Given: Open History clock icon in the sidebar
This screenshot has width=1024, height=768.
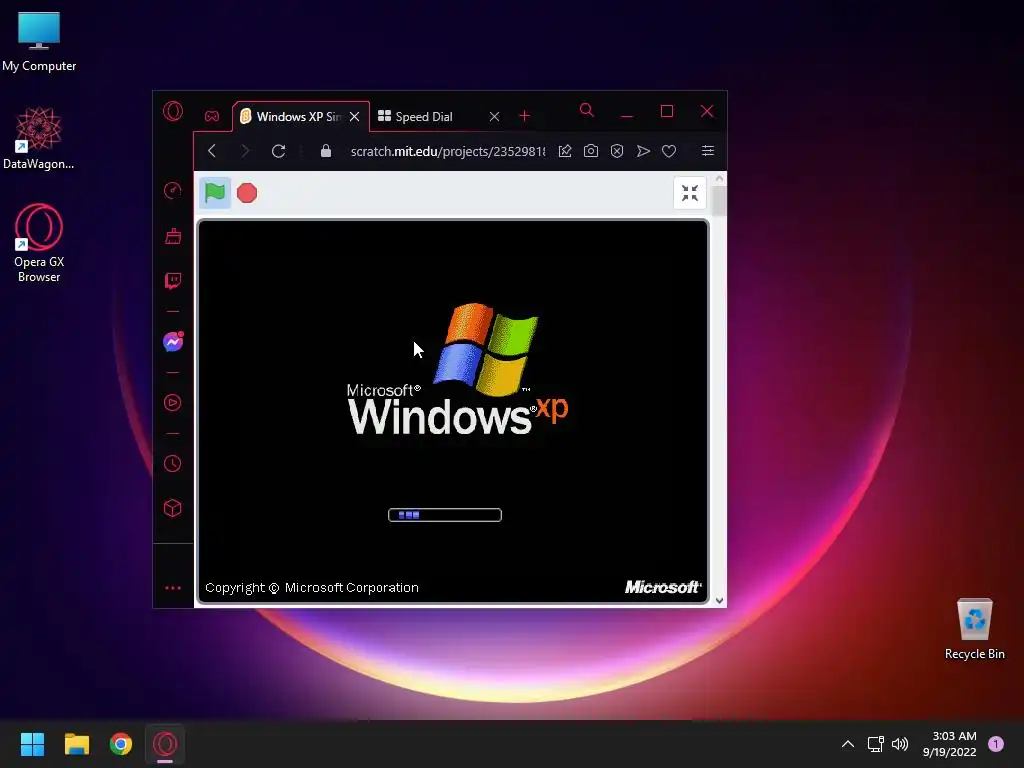Looking at the screenshot, I should pos(172,464).
